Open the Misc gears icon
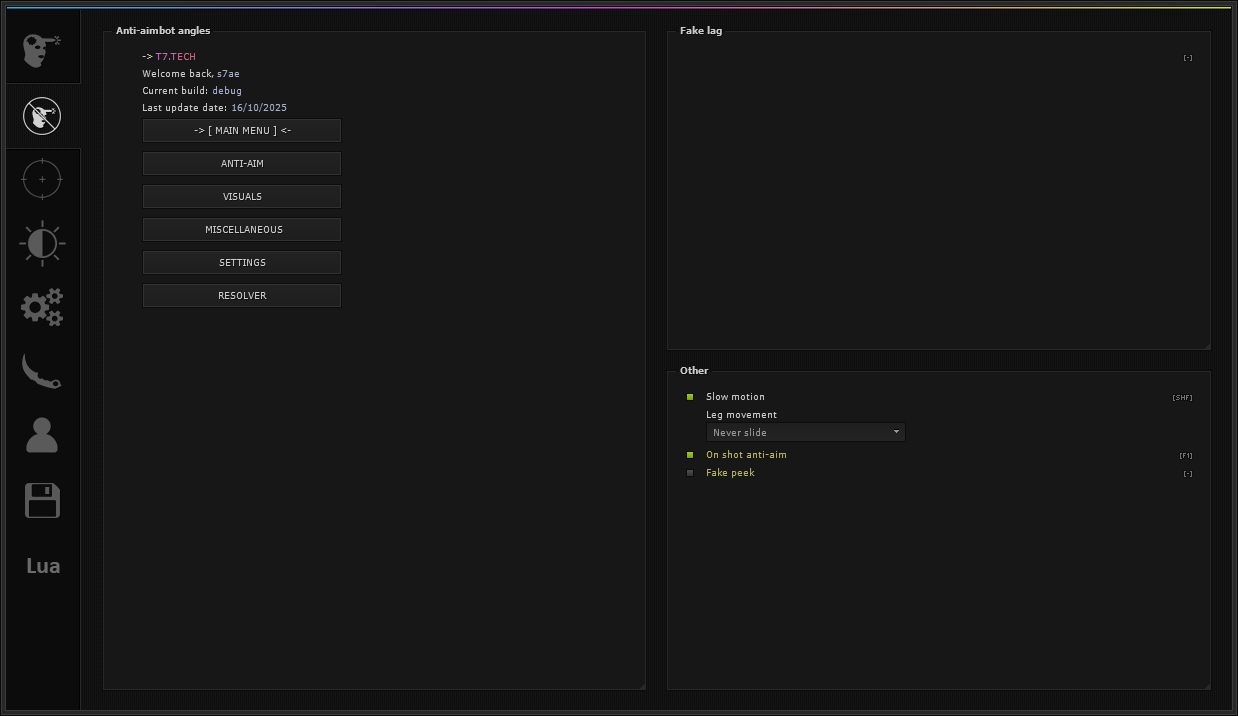This screenshot has height=716, width=1238. point(42,307)
